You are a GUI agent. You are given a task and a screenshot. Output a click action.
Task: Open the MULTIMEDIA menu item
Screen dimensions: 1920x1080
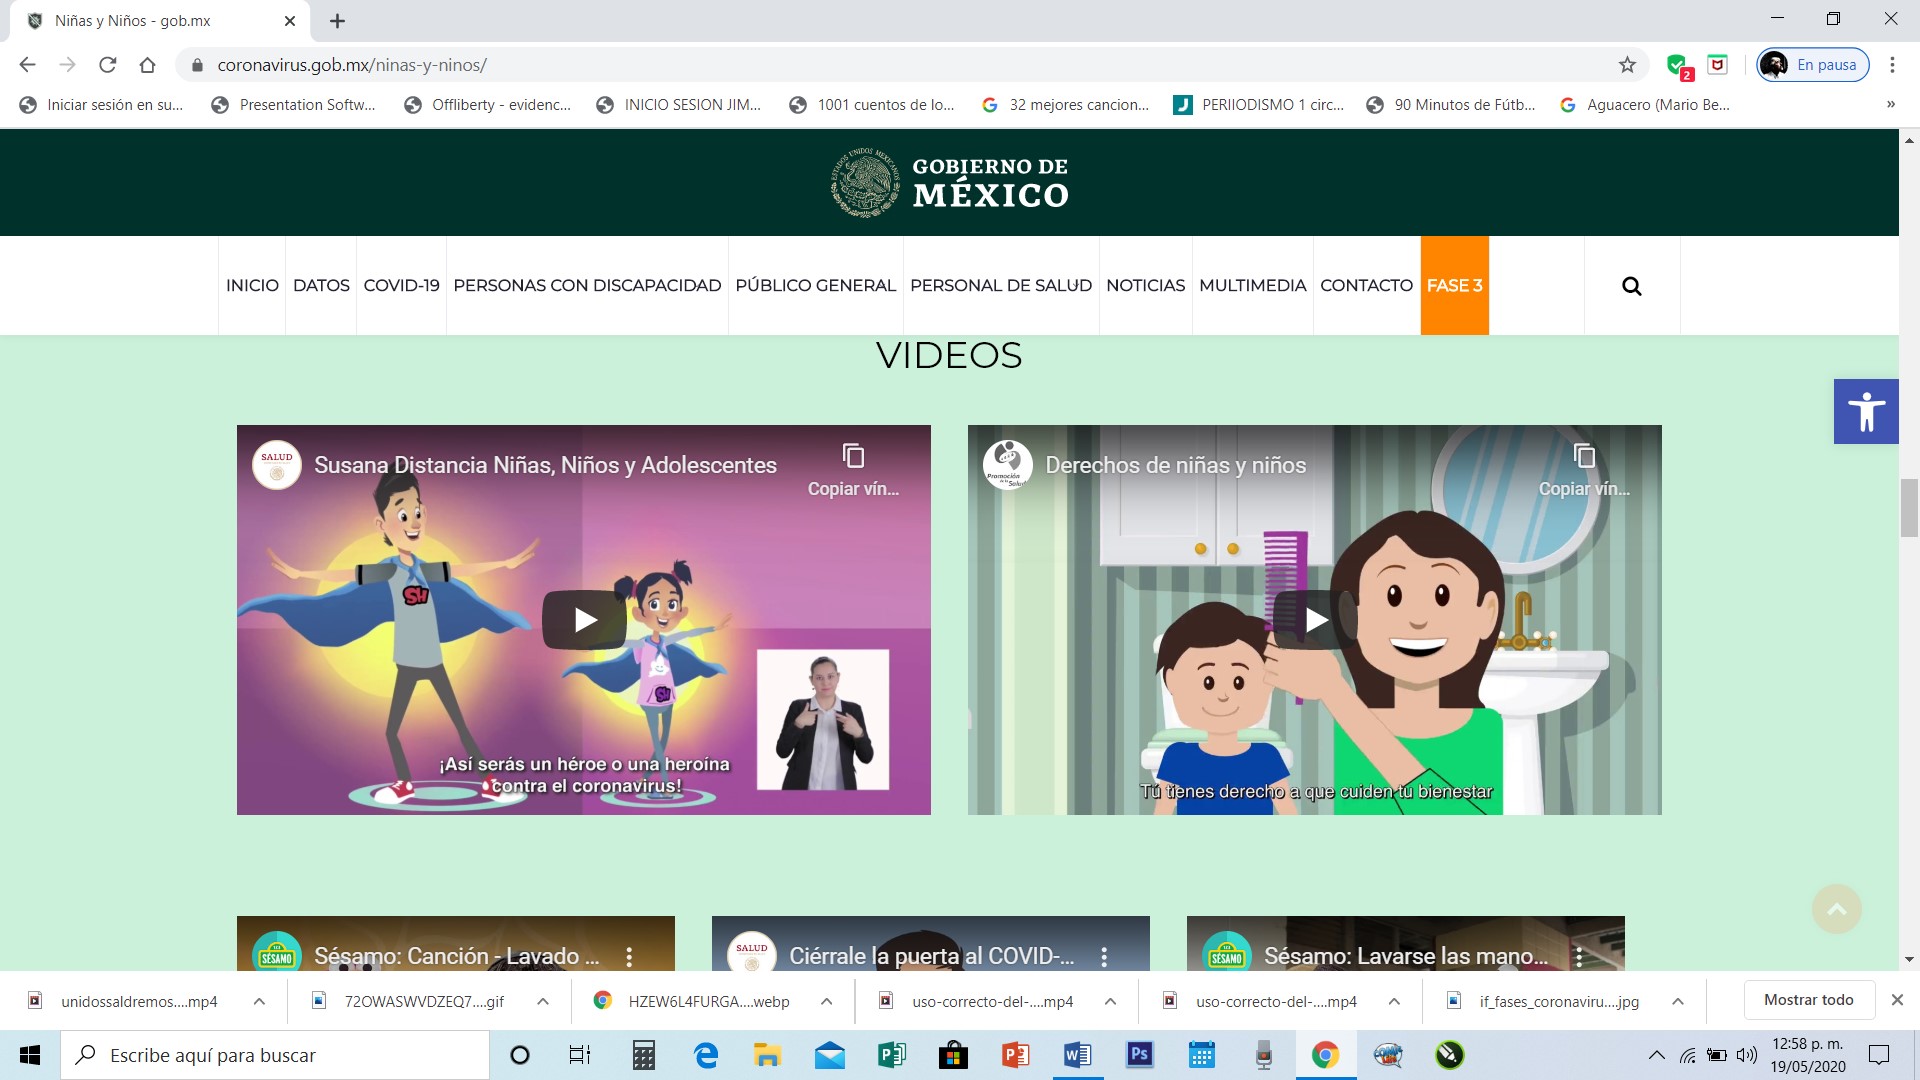point(1252,285)
